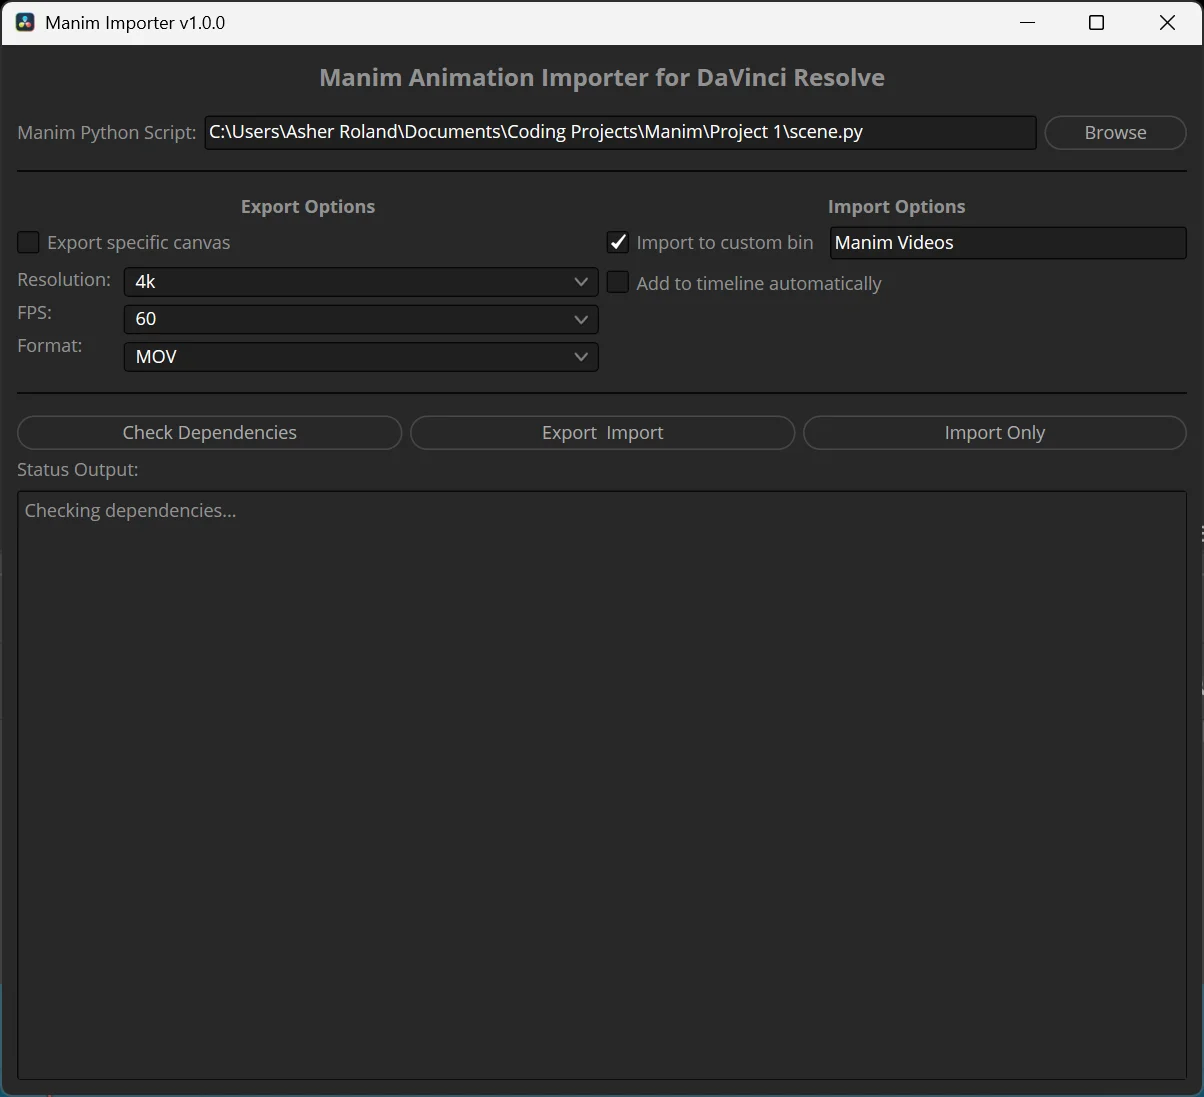
Task: Click the Status Output text area
Action: click(602, 785)
